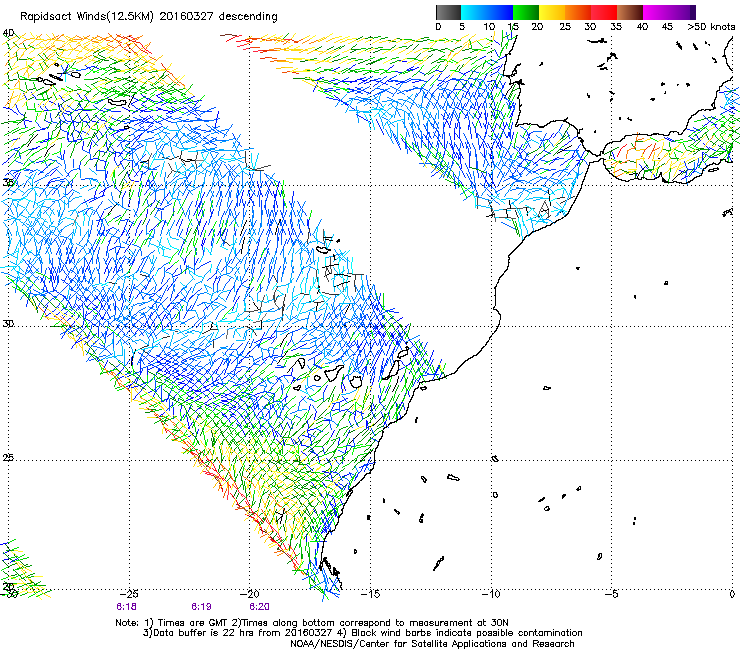The width and height of the screenshot is (740, 650).
Task: Click the '>50 knots' legend label
Action: click(x=711, y=27)
